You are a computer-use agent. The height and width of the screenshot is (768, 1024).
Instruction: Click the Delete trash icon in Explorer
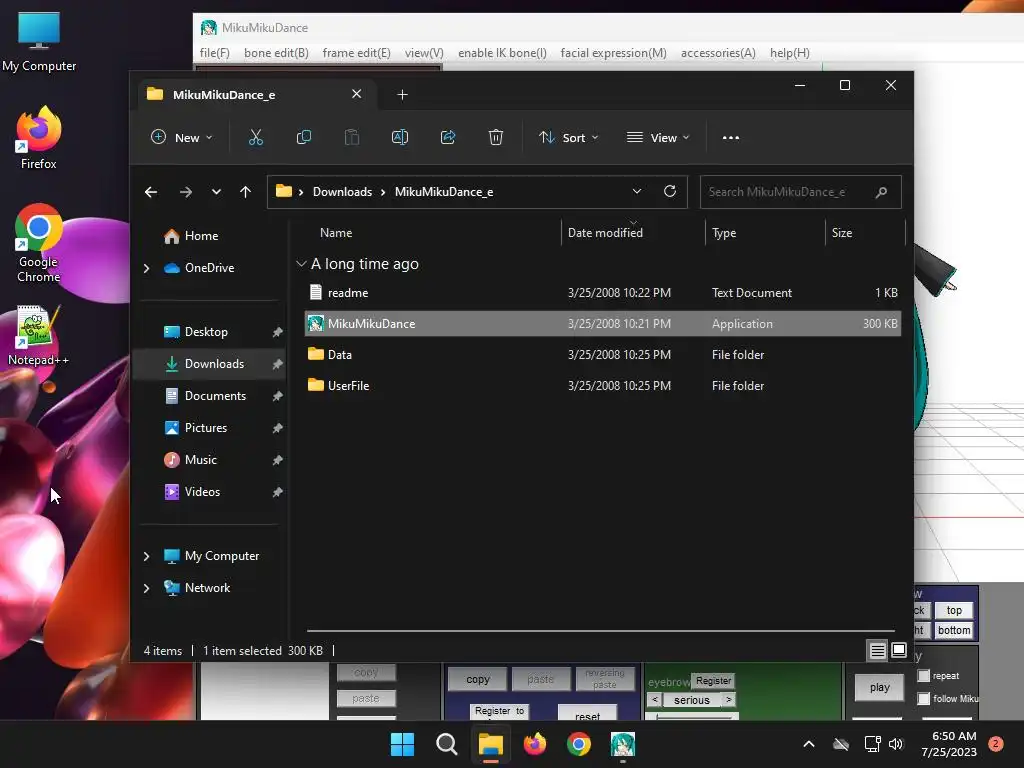tap(496, 137)
